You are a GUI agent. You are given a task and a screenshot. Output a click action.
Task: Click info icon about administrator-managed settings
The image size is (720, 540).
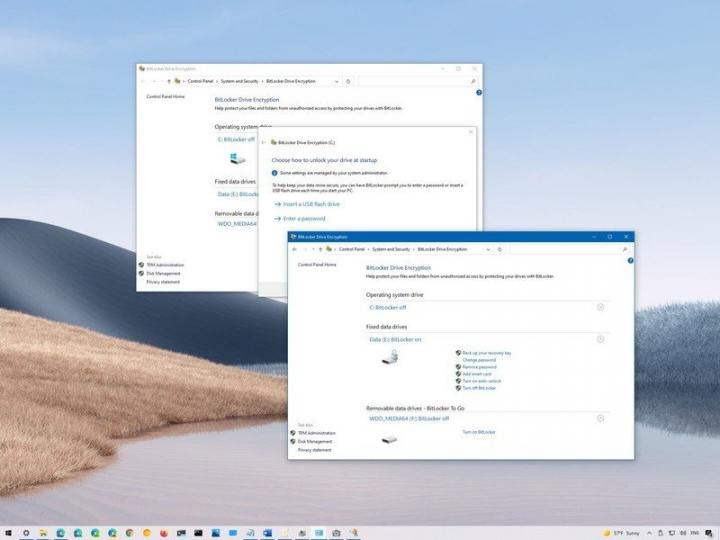tap(275, 173)
